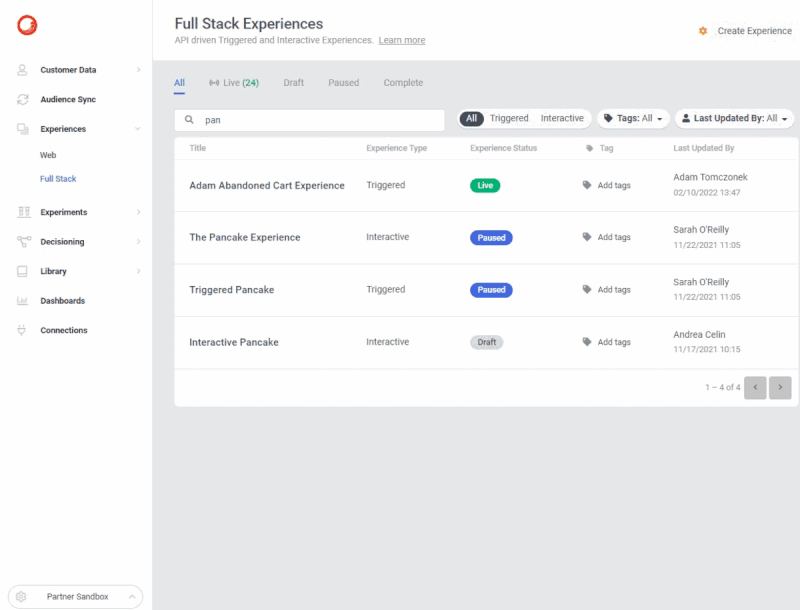The height and width of the screenshot is (610, 800).
Task: Open the Tags: All dropdown
Action: click(x=634, y=118)
